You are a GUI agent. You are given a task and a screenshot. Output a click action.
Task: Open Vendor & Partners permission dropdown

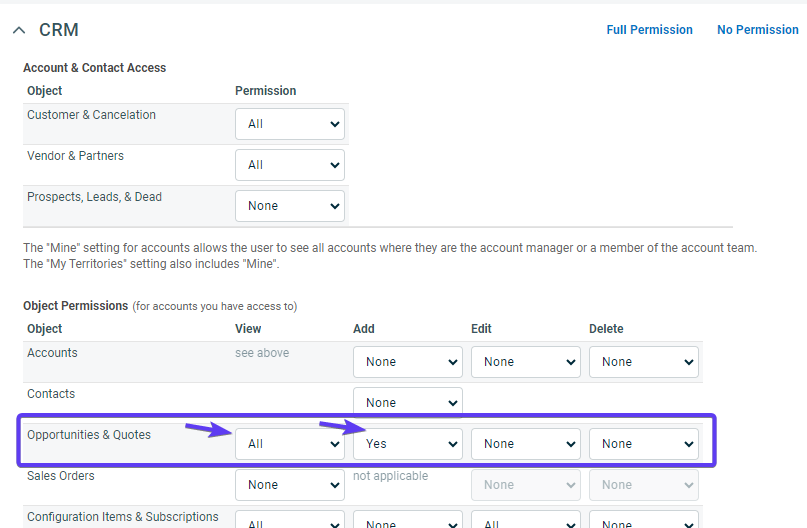click(x=290, y=165)
